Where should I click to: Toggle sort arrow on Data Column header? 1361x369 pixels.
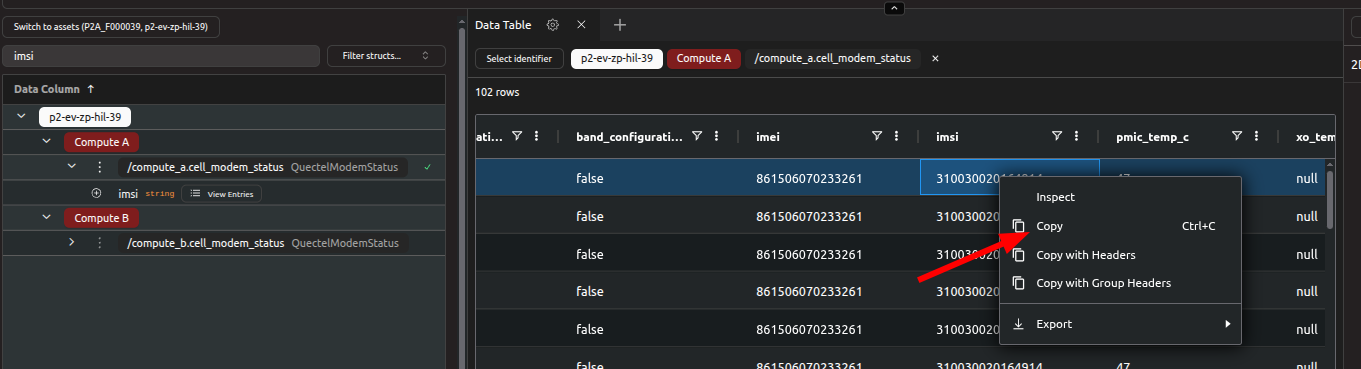tap(91, 89)
